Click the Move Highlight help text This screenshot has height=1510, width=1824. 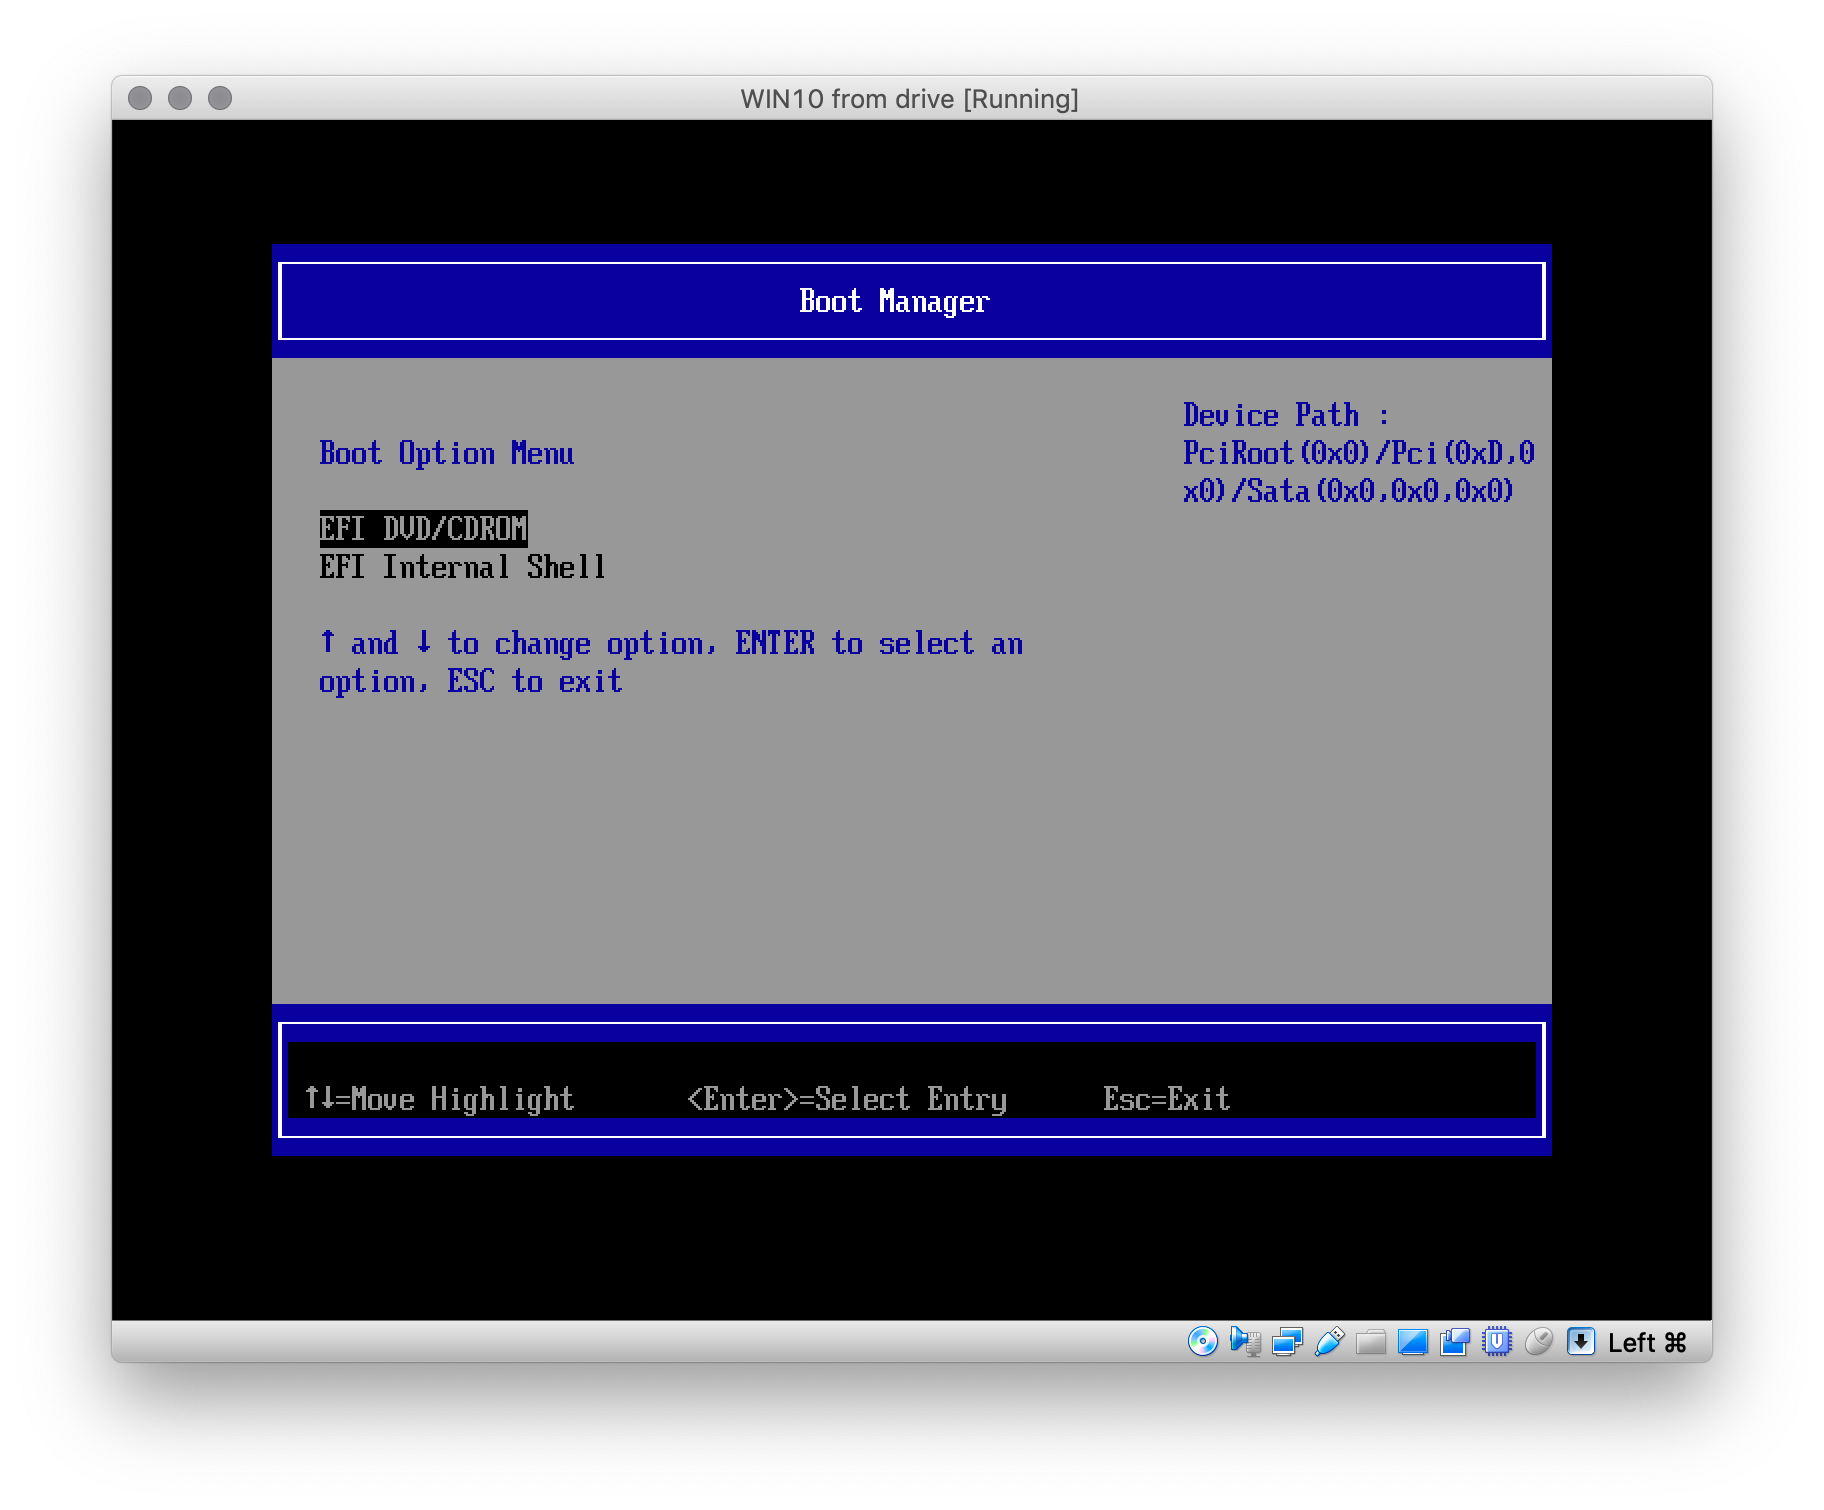tap(438, 1098)
